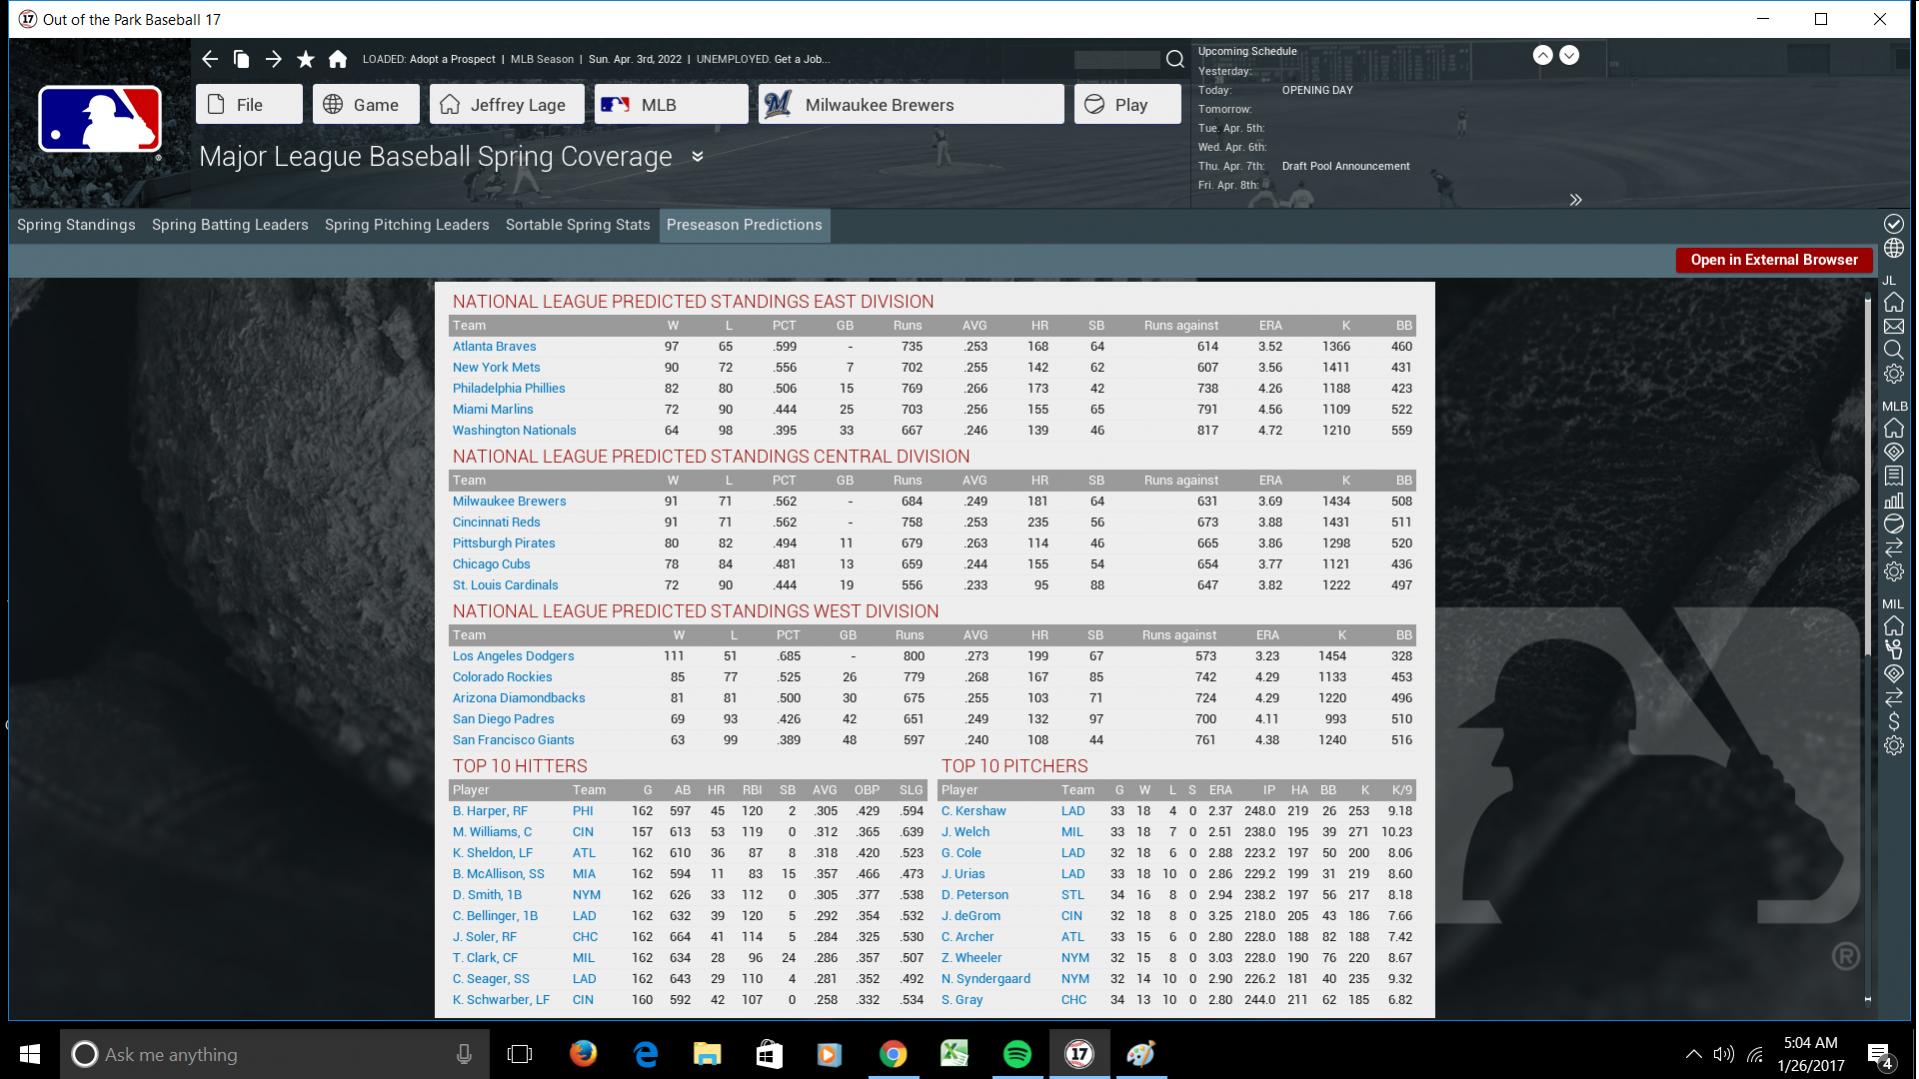Open M. Williams, C player link
Image resolution: width=1919 pixels, height=1079 pixels.
click(x=492, y=833)
